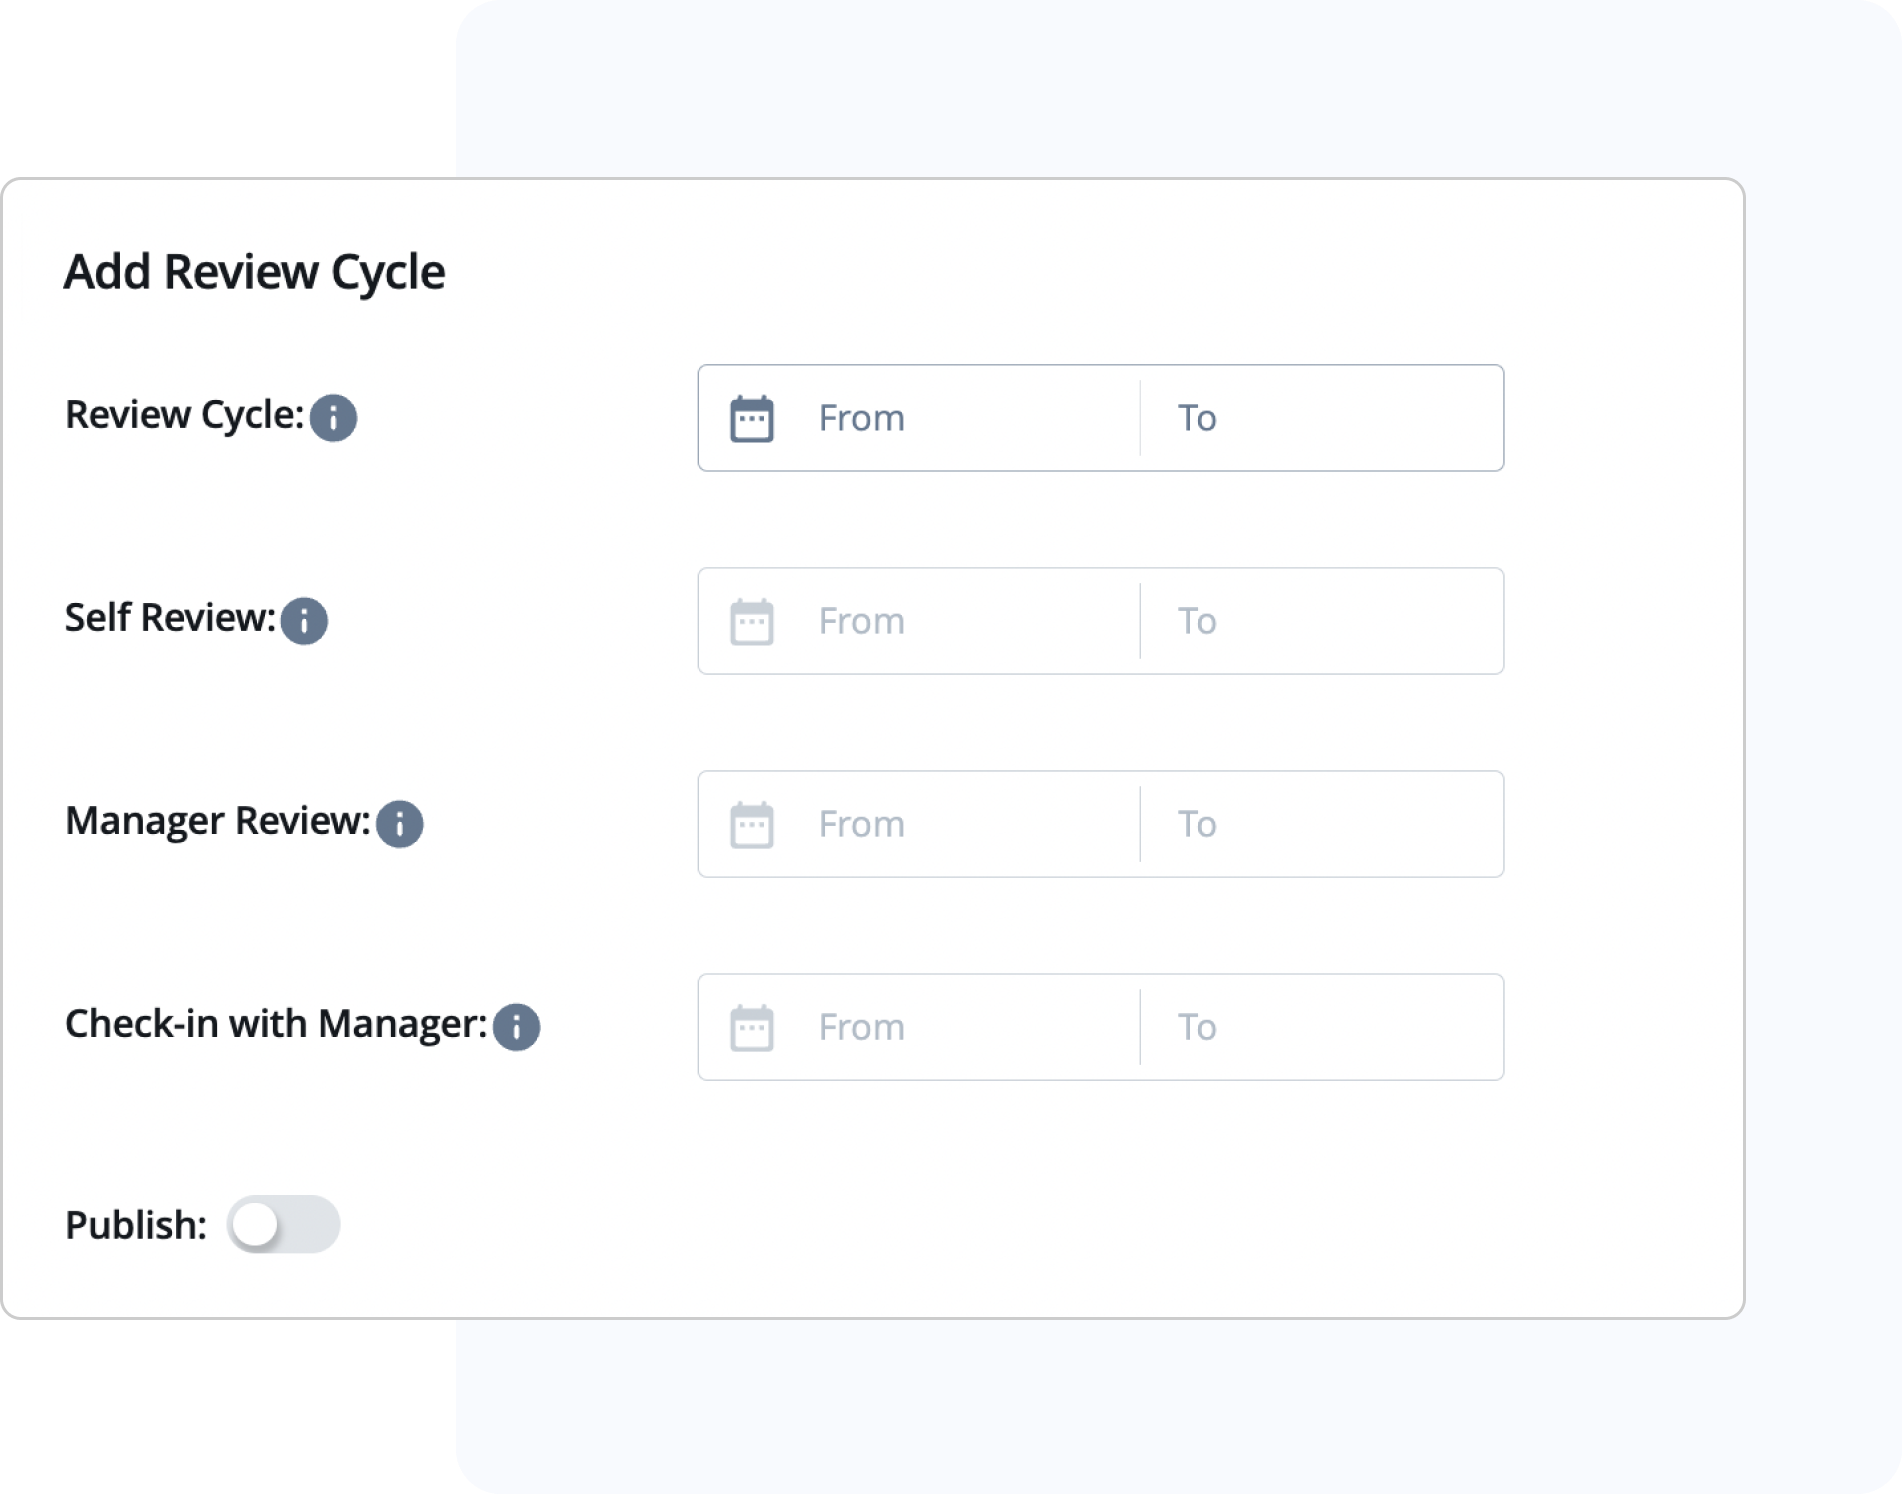
Task: Select the Add Review Cycle heading
Action: coord(255,270)
